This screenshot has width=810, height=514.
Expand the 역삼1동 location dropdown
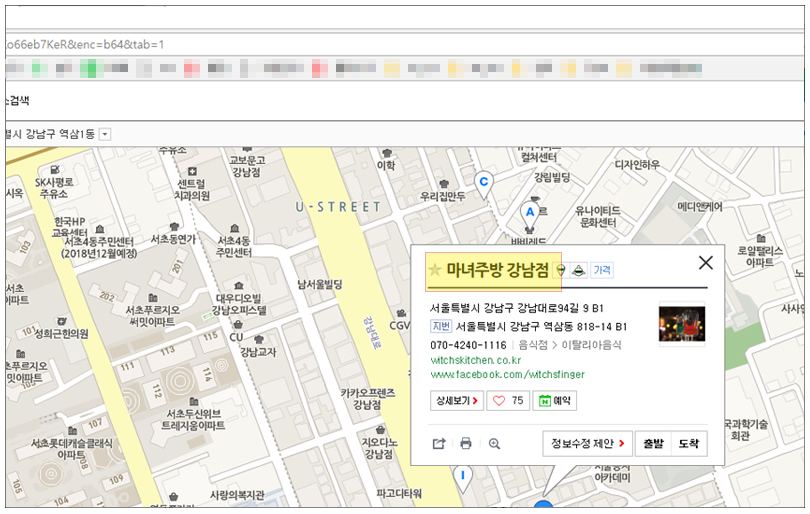tap(105, 134)
